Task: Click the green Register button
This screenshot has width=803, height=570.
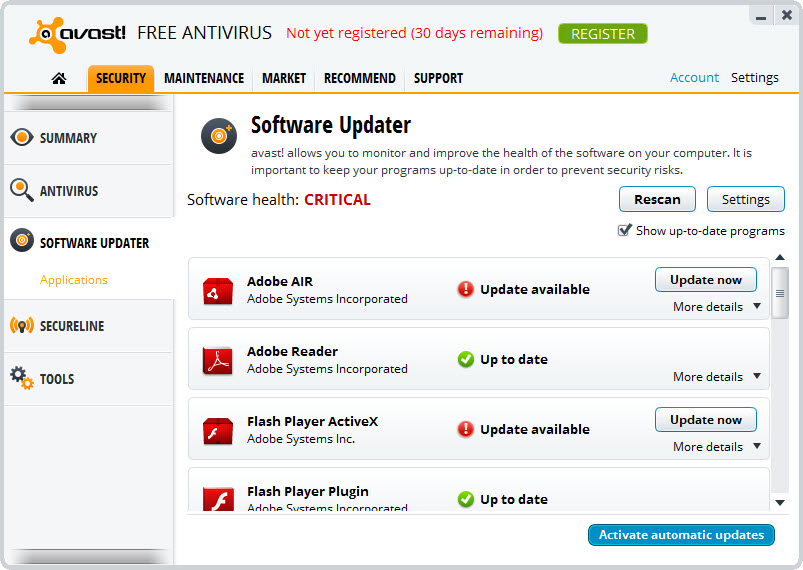Action: [603, 34]
